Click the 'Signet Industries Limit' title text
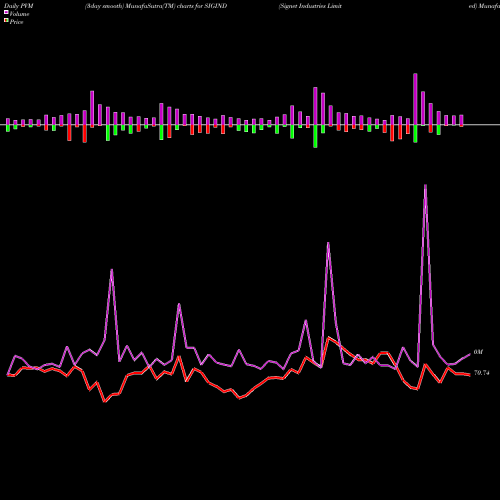The height and width of the screenshot is (500, 500). tap(310, 6)
